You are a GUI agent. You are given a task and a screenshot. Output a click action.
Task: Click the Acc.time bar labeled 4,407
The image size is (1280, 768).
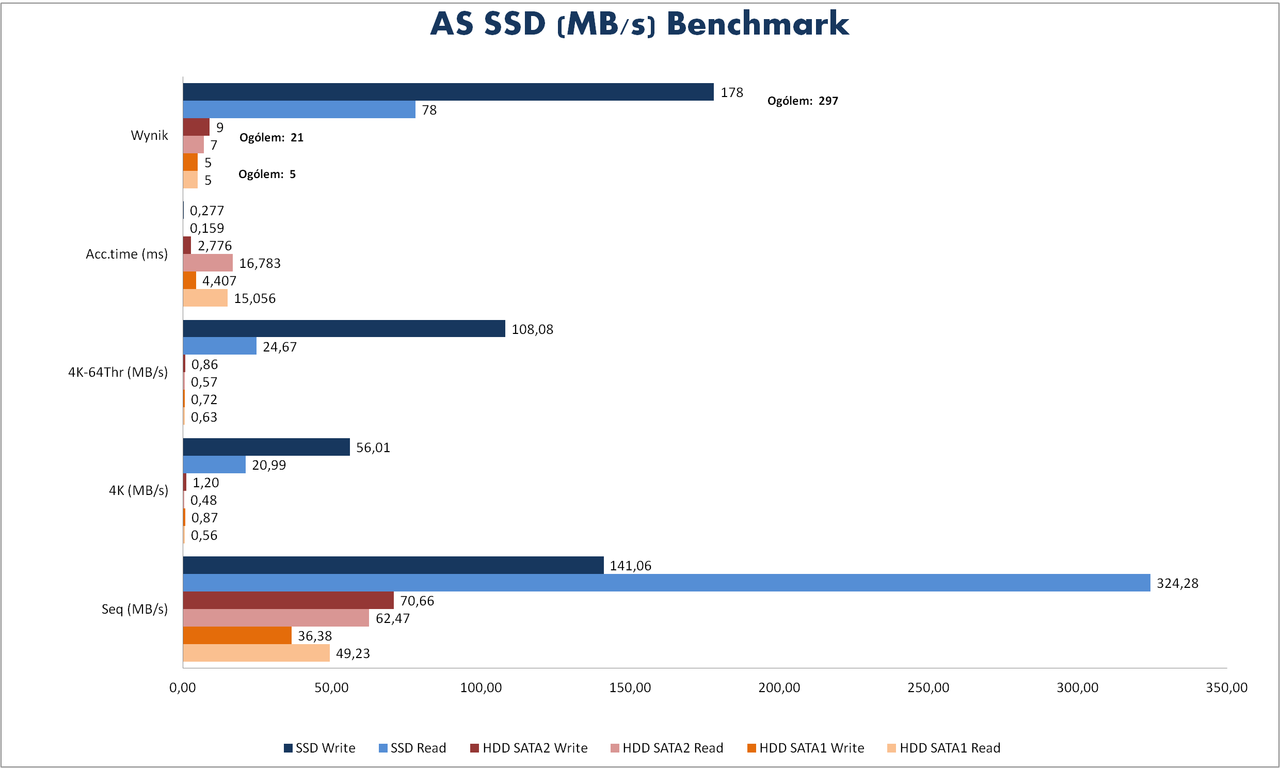tap(189, 281)
